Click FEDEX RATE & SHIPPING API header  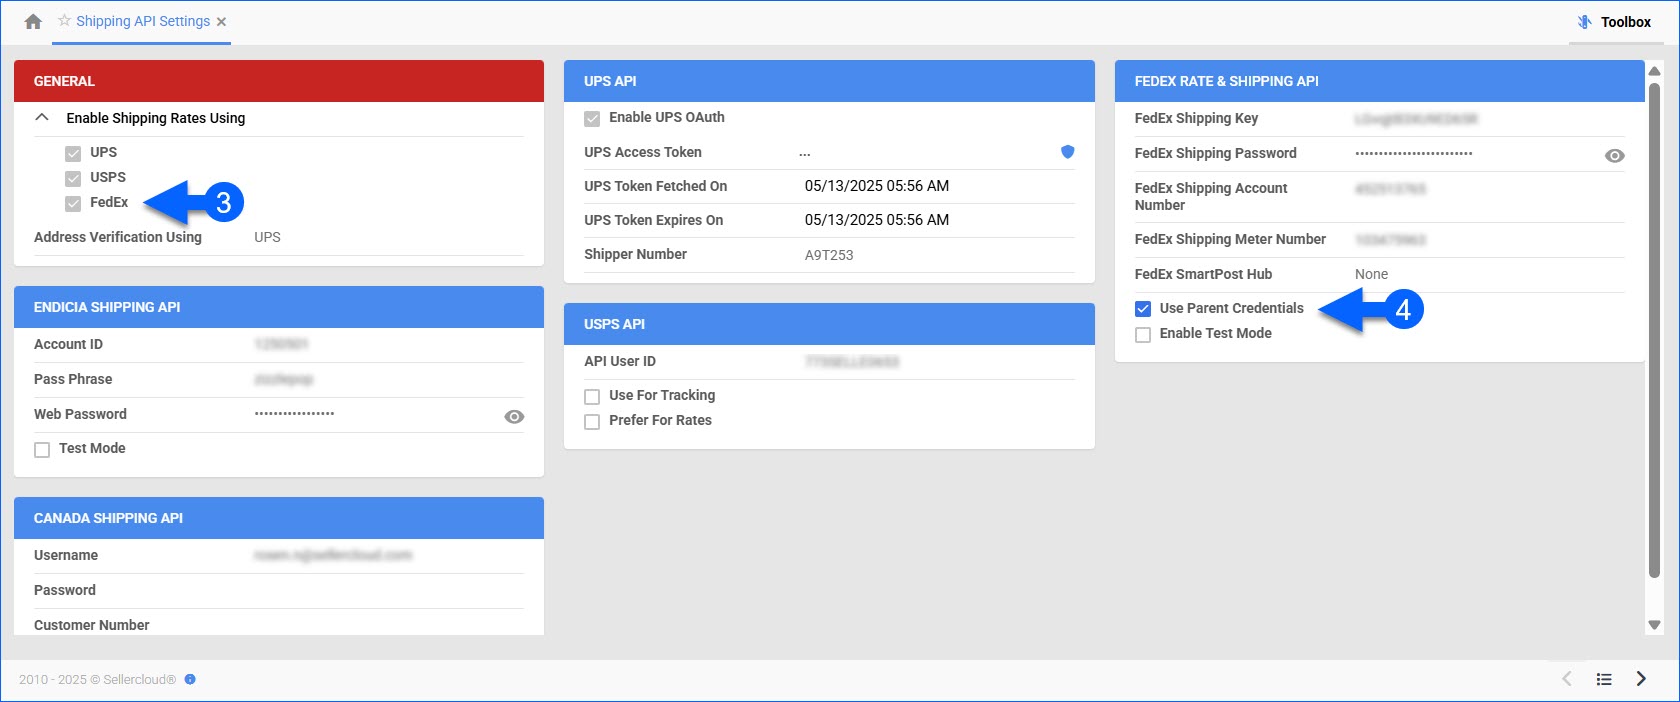point(1380,81)
